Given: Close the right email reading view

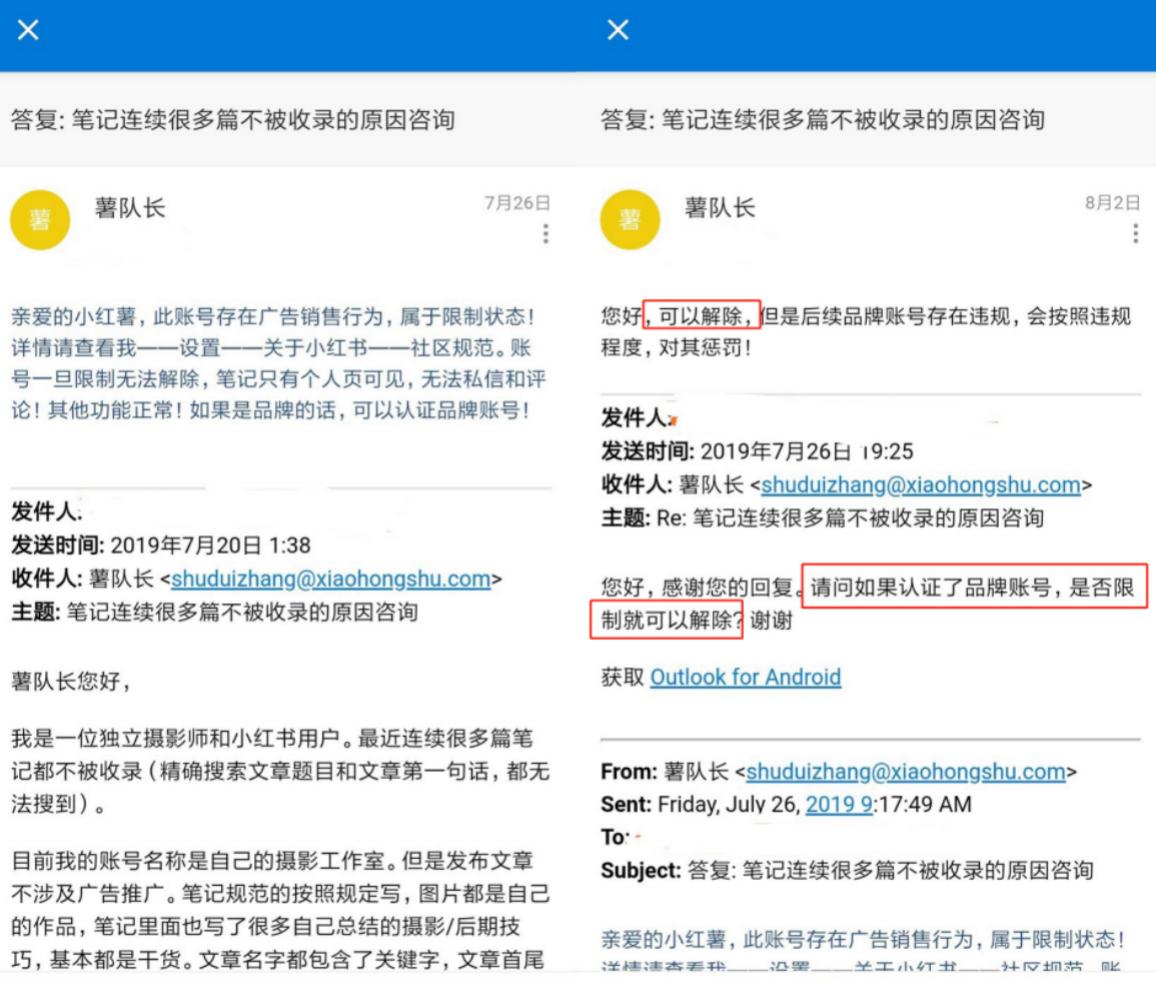Looking at the screenshot, I should pyautogui.click(x=617, y=29).
